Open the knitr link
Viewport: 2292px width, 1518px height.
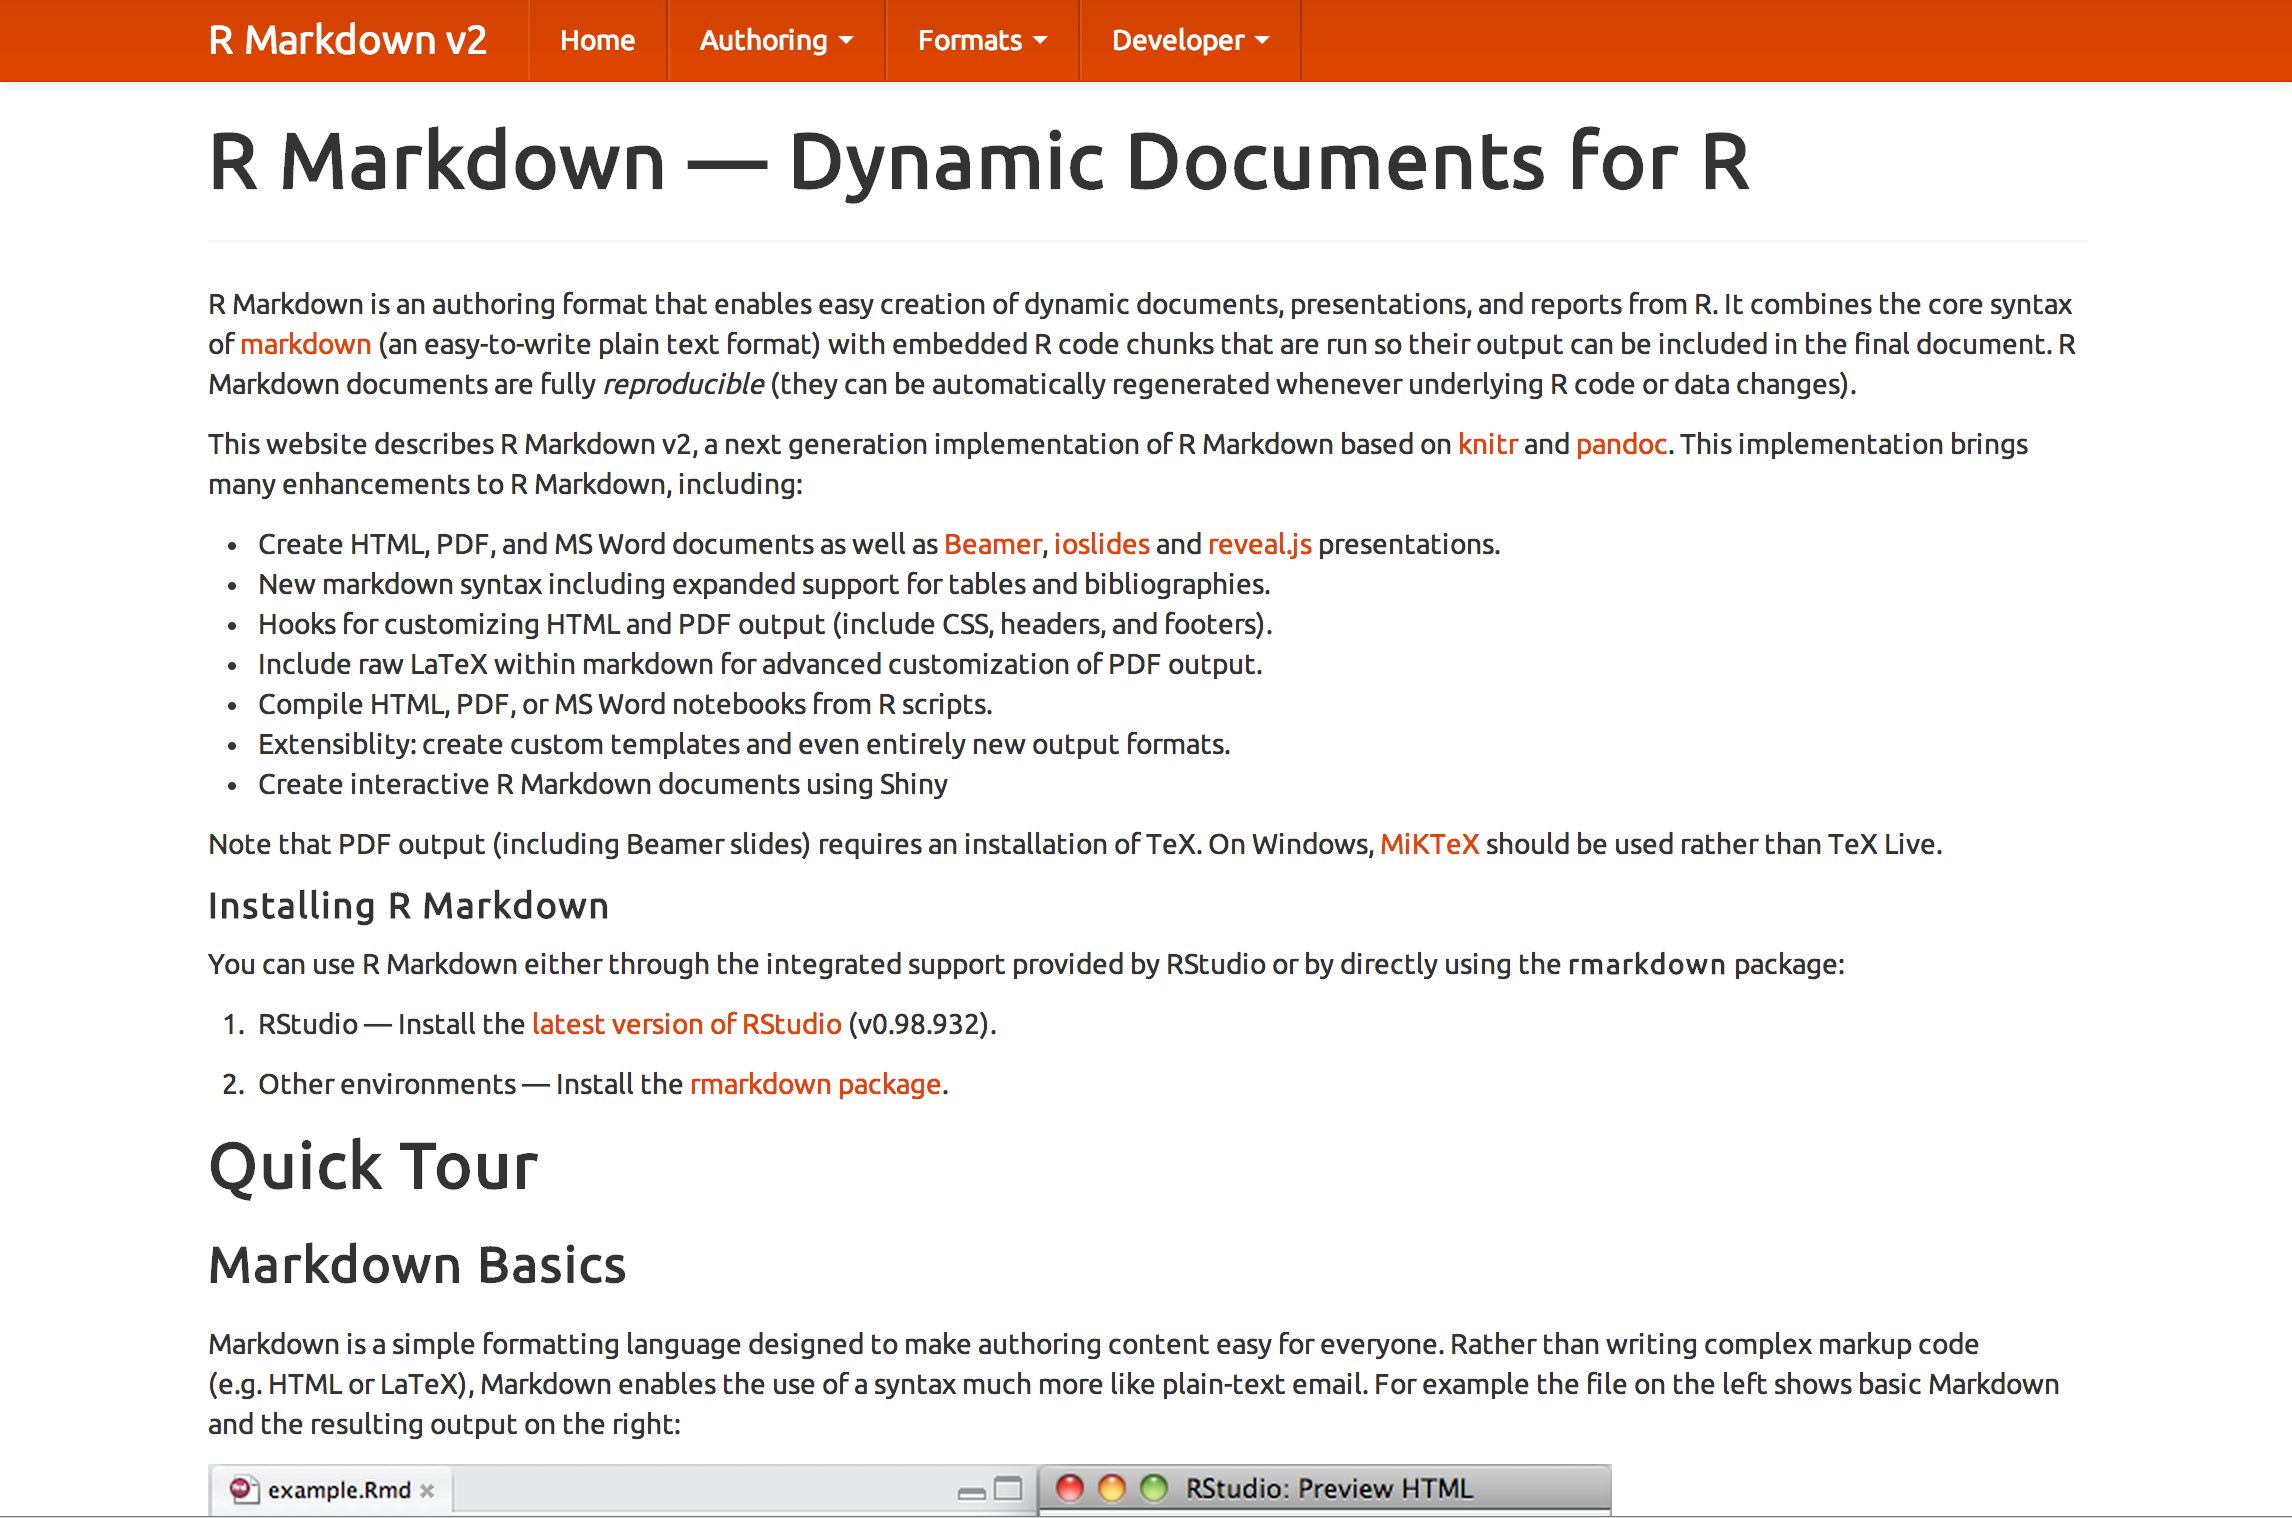pos(1487,444)
